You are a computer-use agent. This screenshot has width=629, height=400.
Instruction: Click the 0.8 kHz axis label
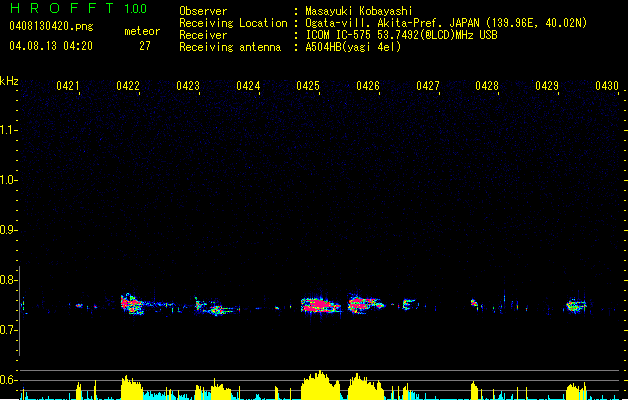coord(8,280)
